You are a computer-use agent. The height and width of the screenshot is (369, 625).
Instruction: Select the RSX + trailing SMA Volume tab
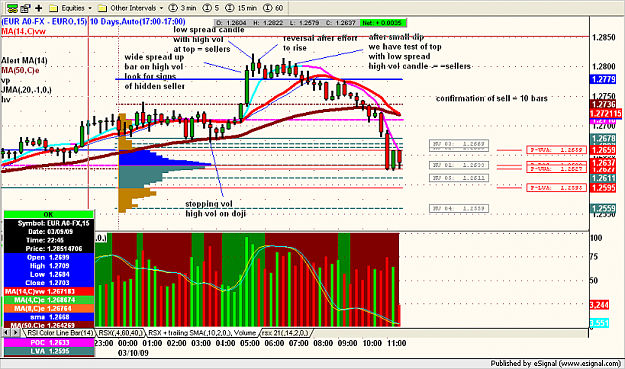pos(202,333)
